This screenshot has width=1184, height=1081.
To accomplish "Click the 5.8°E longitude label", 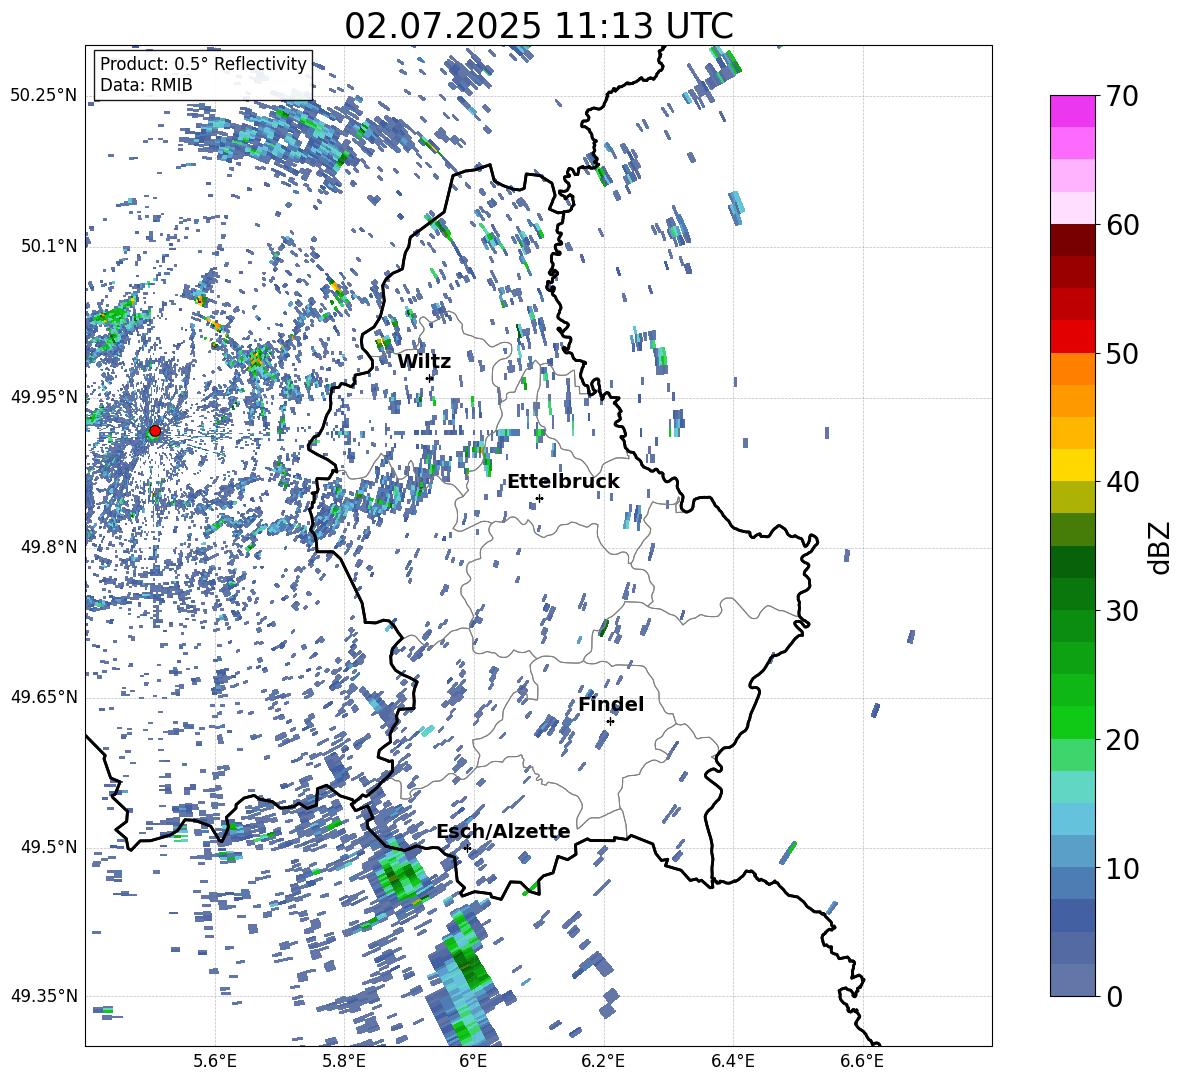I will click(344, 1061).
